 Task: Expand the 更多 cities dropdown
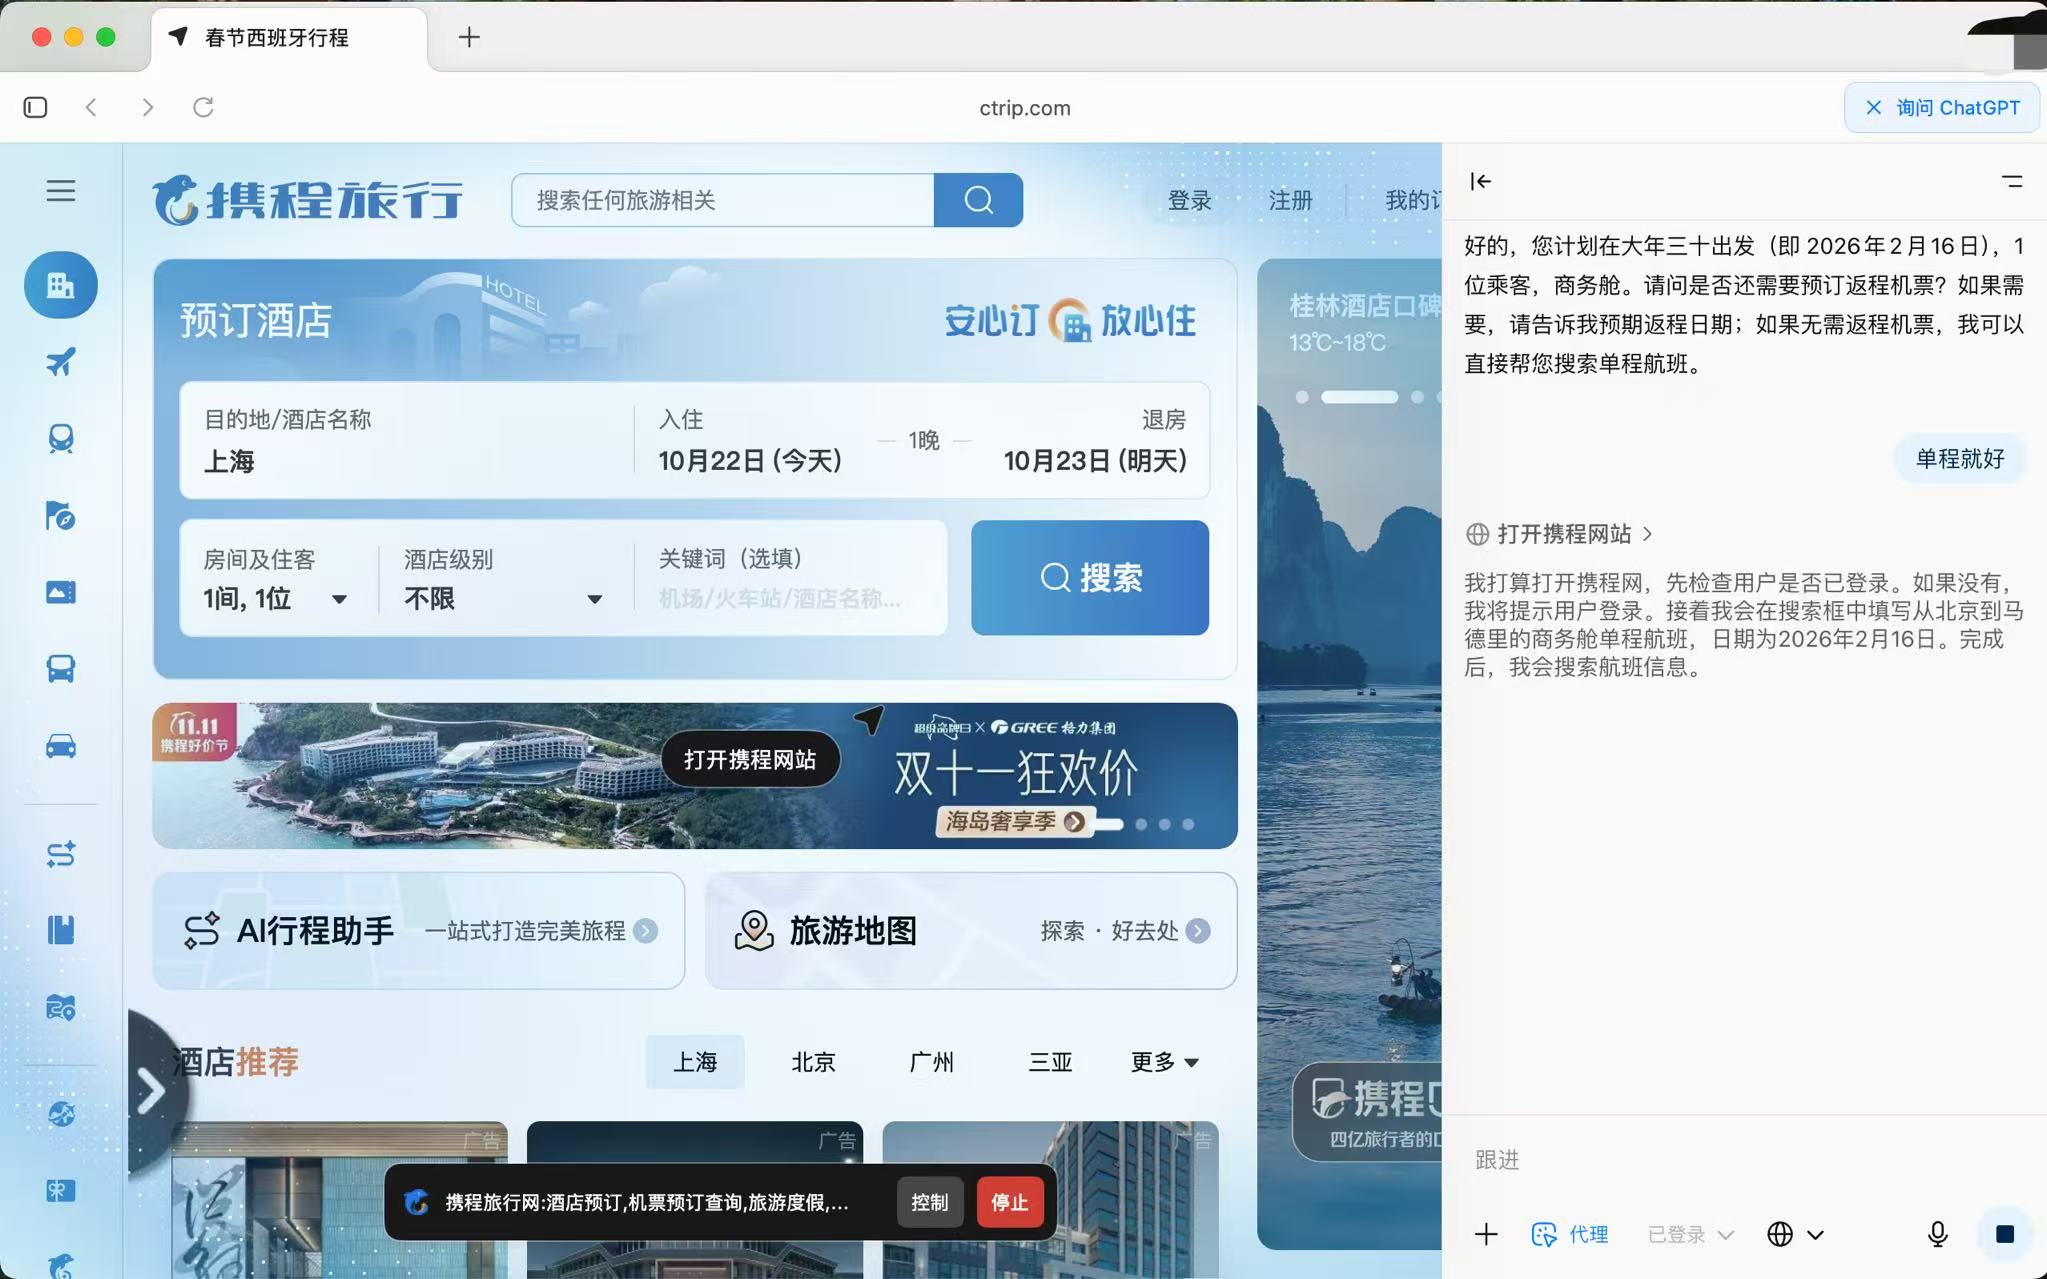tap(1164, 1062)
